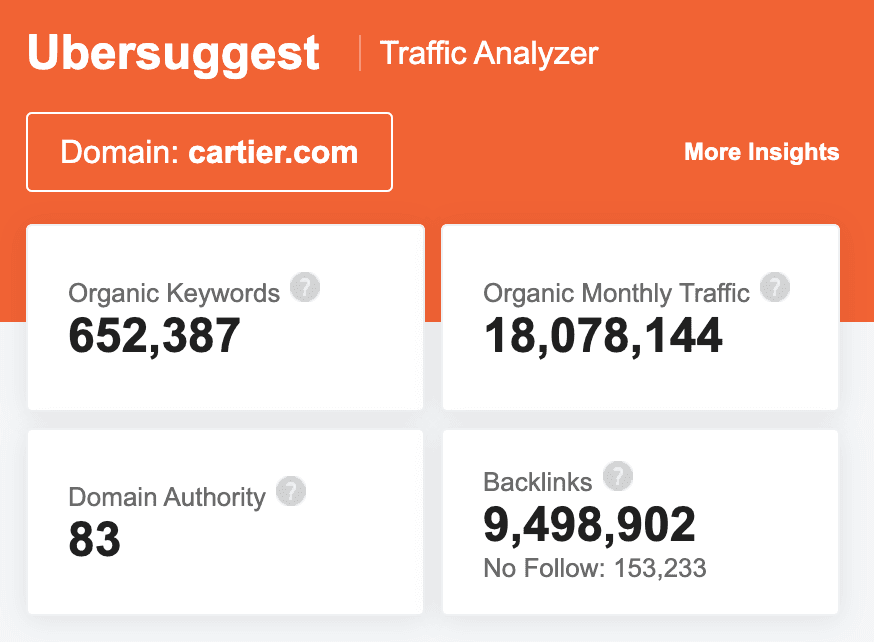Select the cartier.com domain name

click(x=273, y=153)
